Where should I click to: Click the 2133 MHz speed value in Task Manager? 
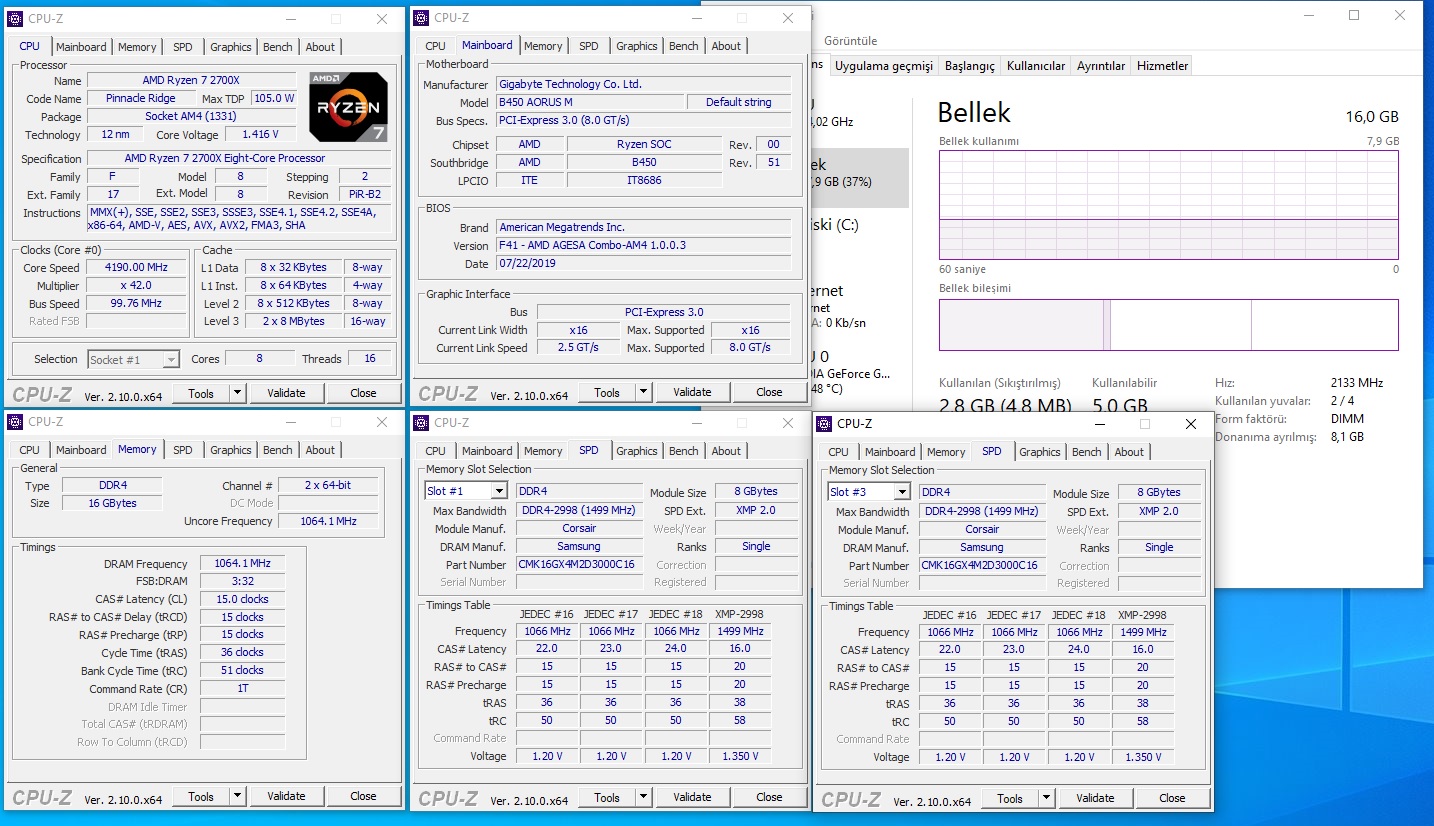(1356, 383)
